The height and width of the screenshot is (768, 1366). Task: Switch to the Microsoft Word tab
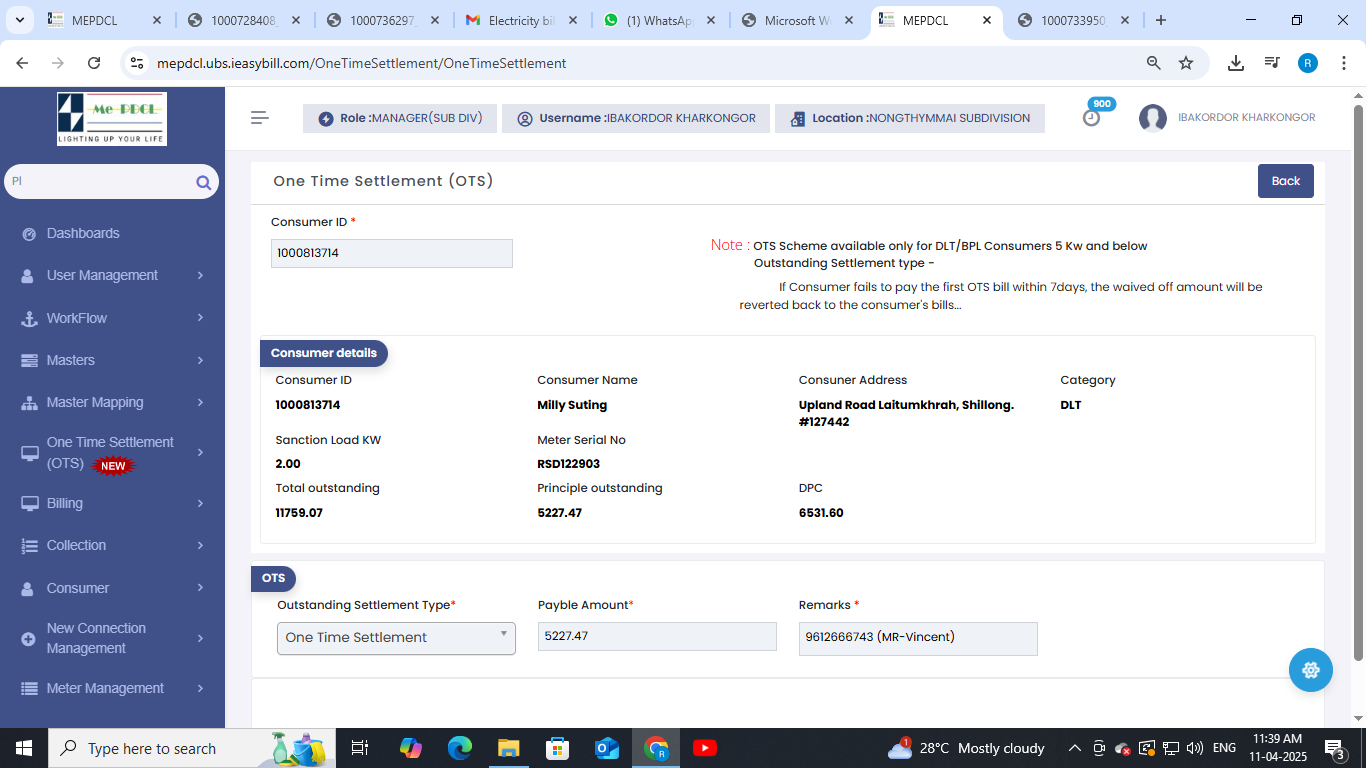click(x=798, y=20)
